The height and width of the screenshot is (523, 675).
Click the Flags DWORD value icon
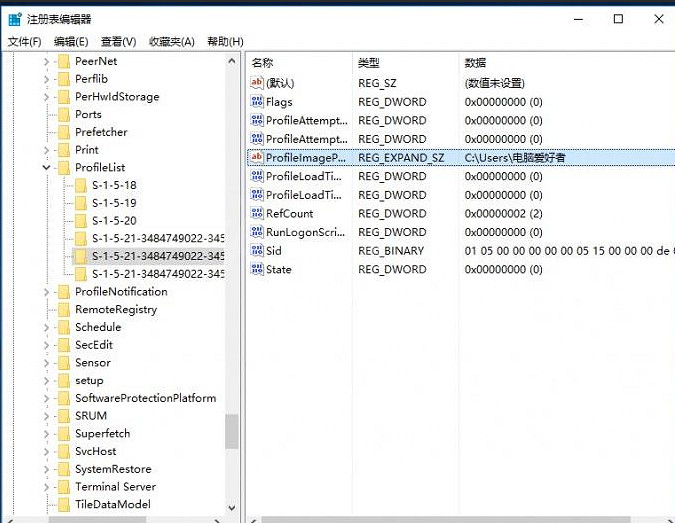click(x=257, y=102)
